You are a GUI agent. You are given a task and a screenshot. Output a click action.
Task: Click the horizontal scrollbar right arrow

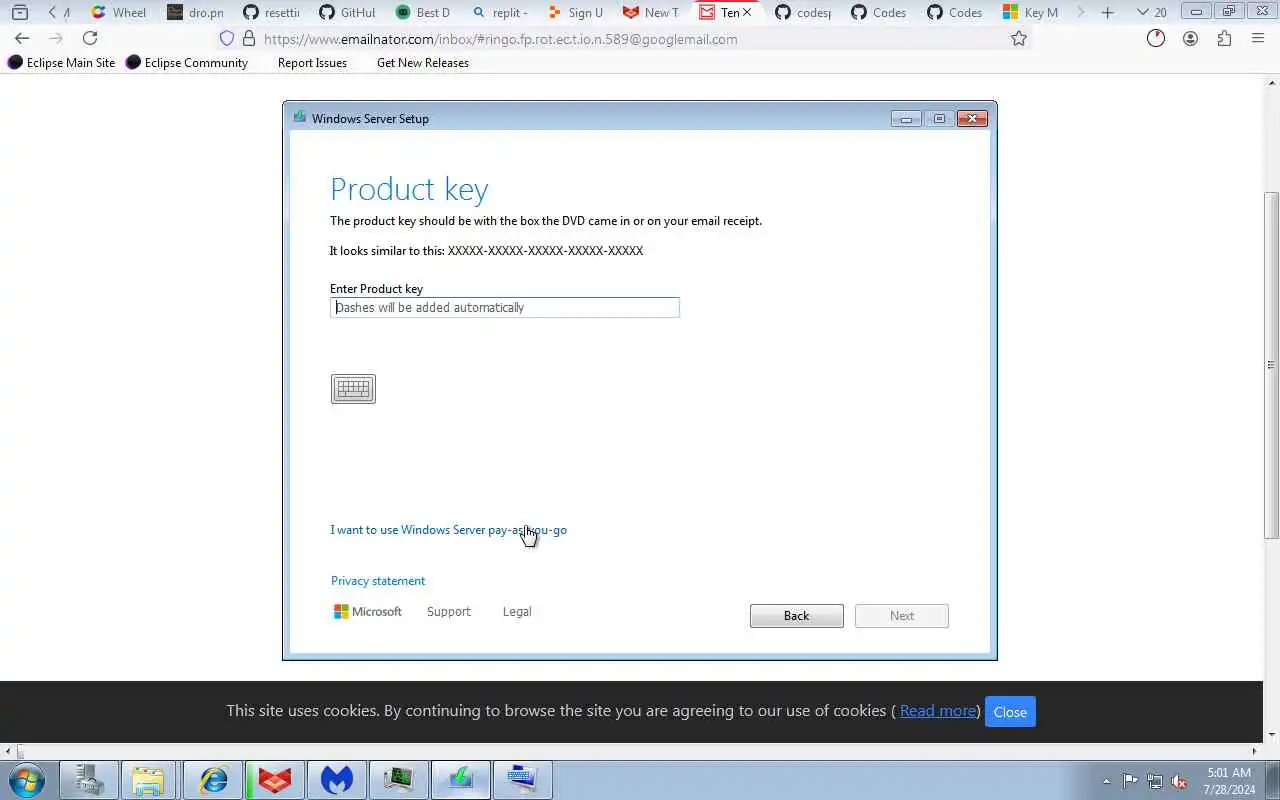tap(1255, 751)
